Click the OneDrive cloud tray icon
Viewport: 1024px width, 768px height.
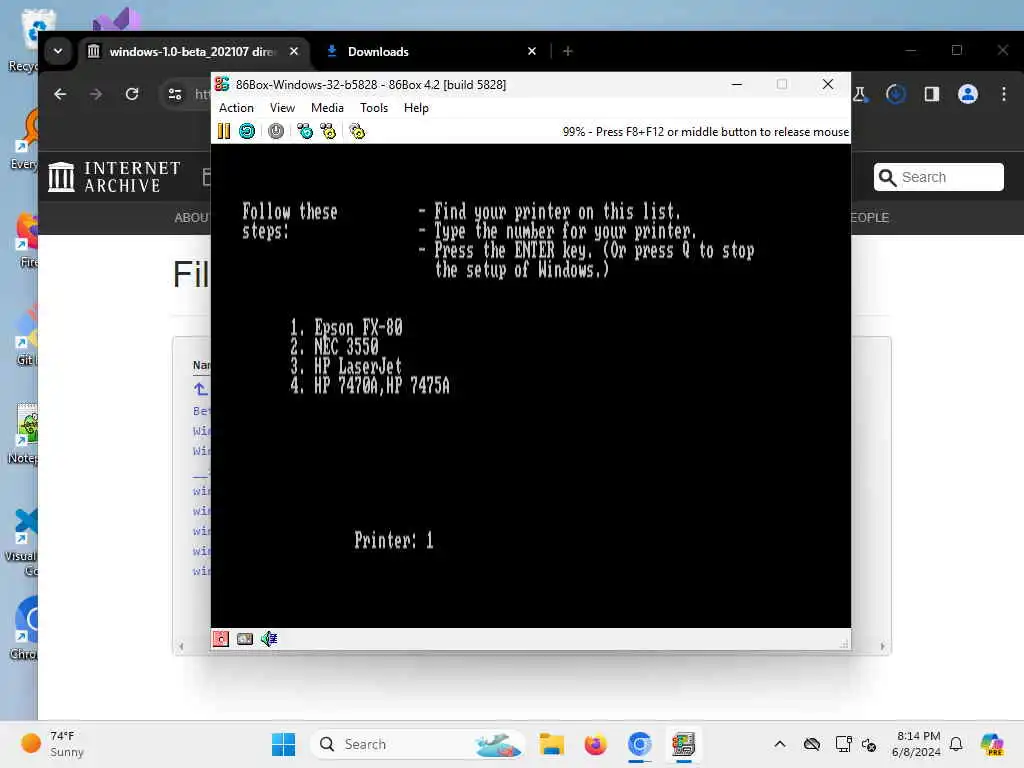point(812,744)
